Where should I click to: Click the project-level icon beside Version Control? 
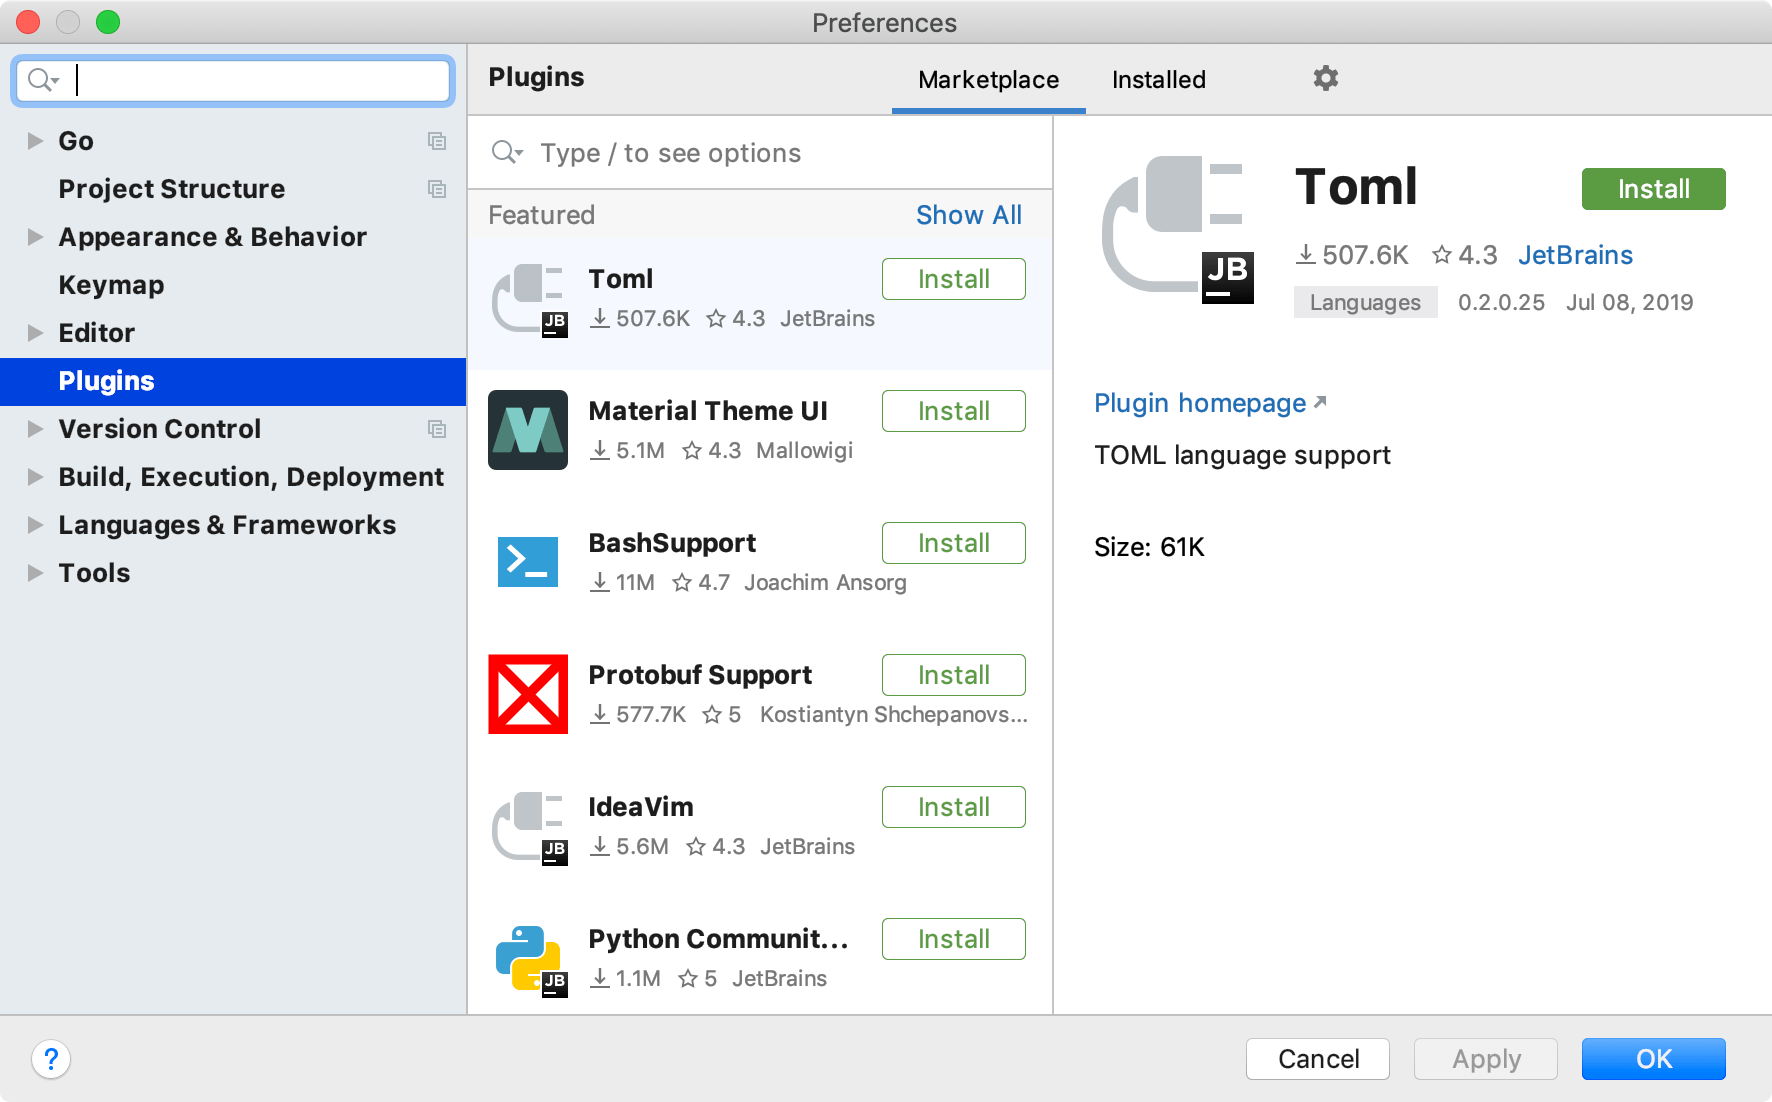(x=437, y=429)
